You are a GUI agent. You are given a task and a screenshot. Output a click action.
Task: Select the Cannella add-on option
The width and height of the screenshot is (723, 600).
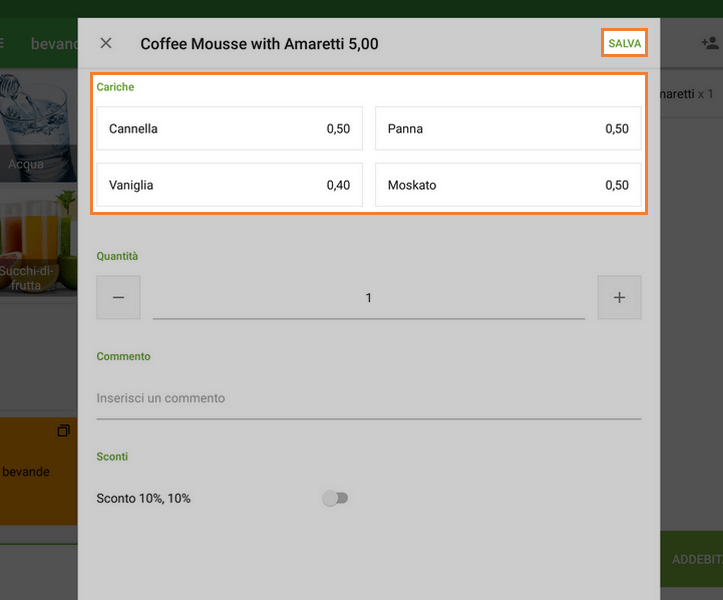tap(229, 129)
